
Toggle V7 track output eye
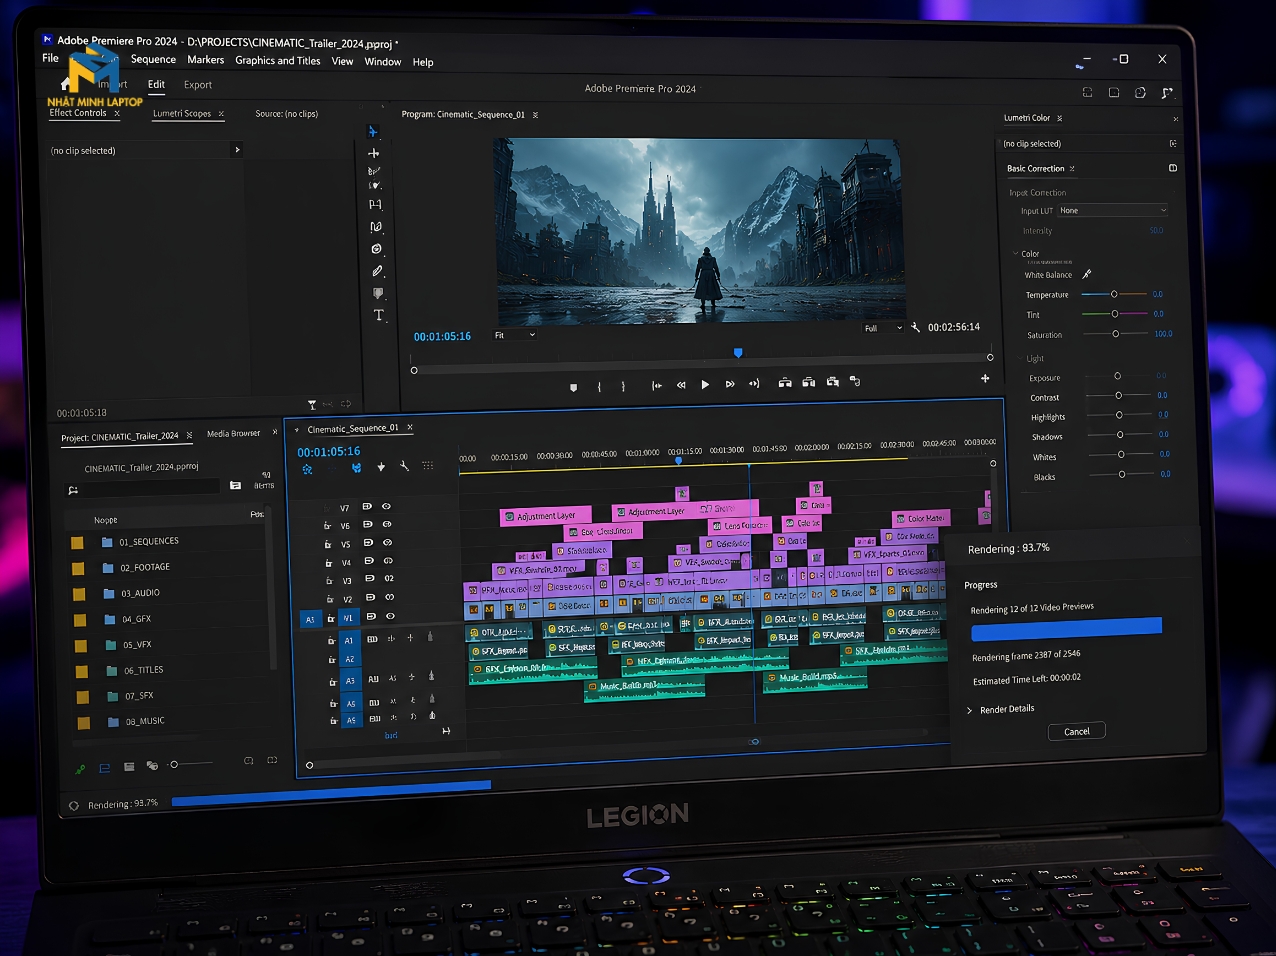click(x=386, y=506)
